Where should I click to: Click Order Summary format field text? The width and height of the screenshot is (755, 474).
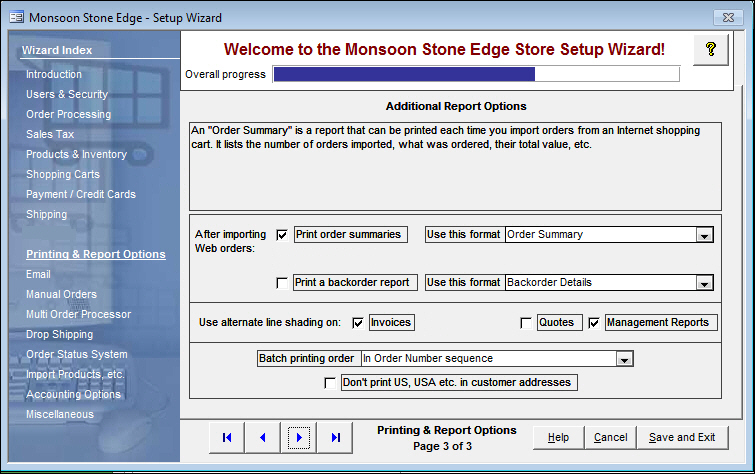click(x=601, y=235)
